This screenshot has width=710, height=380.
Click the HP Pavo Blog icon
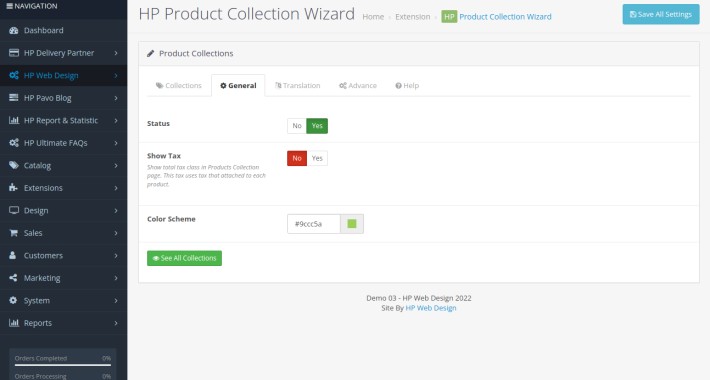(14, 98)
